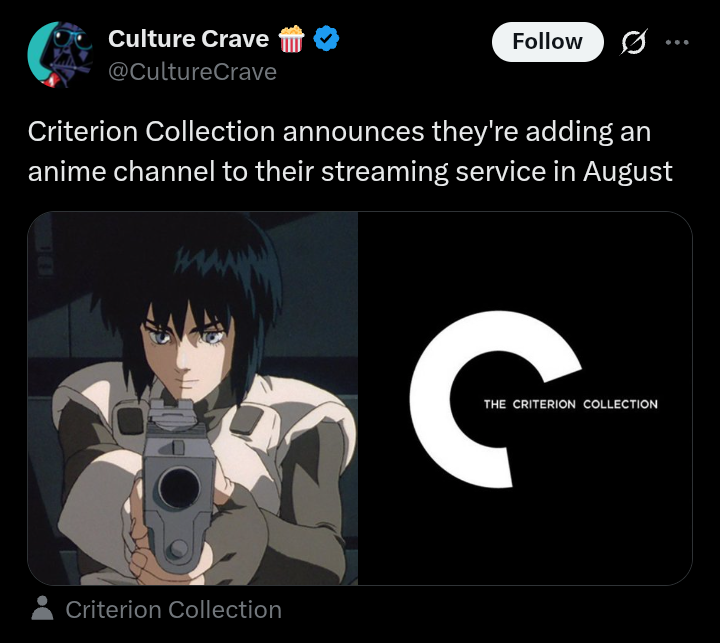This screenshot has width=720, height=643.
Task: Open the anime character image with gun
Action: (x=193, y=398)
